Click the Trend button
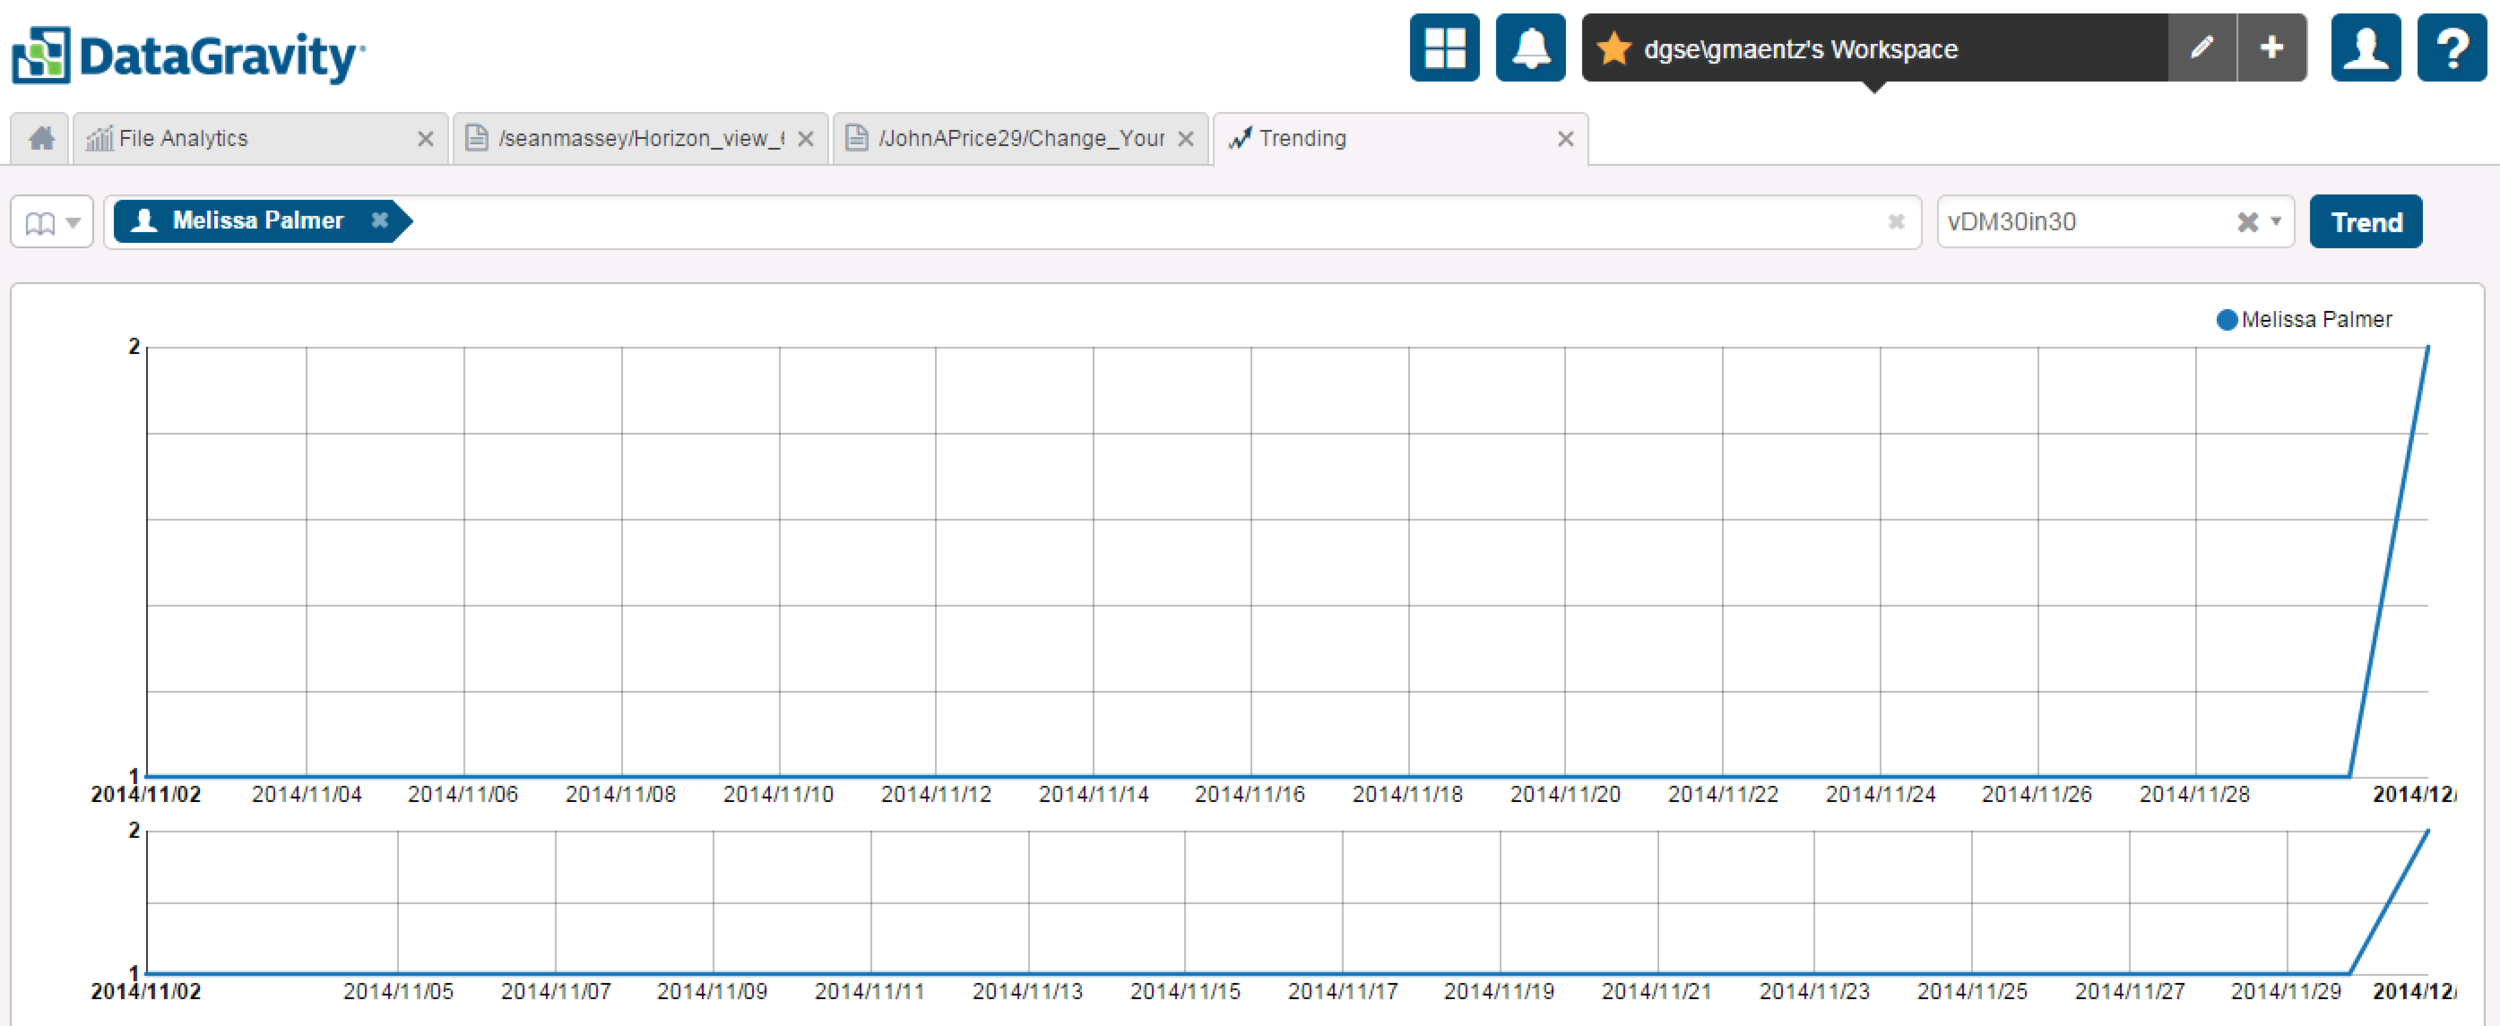Screen dimensions: 2500x1026 [x=2366, y=221]
